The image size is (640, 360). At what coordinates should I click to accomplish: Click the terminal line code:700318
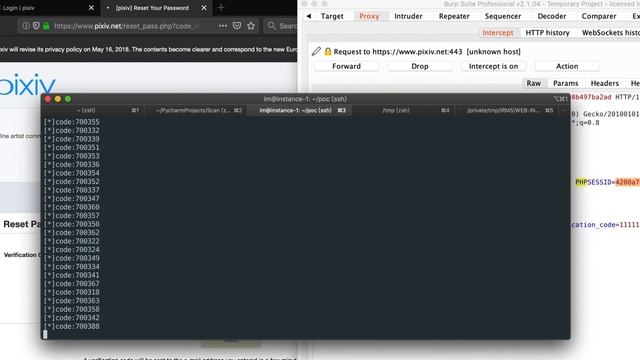71,292
